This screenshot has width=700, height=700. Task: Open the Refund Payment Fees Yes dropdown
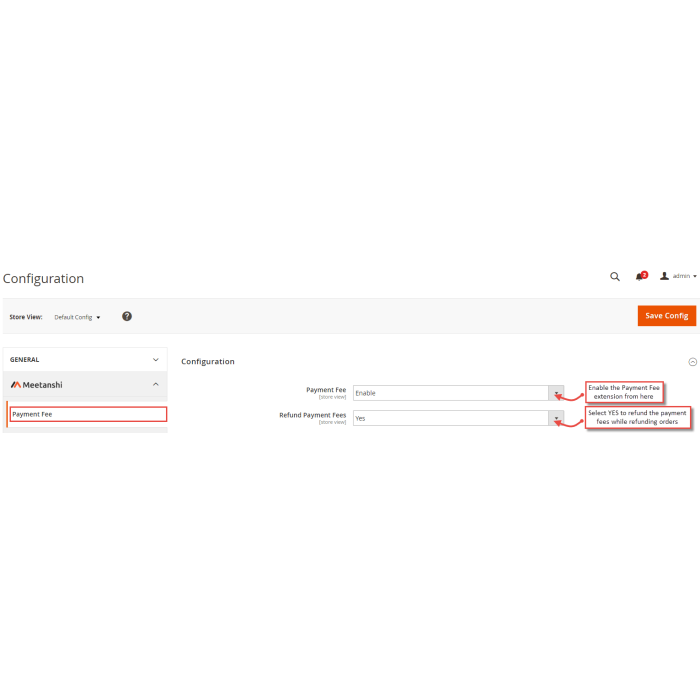point(458,418)
